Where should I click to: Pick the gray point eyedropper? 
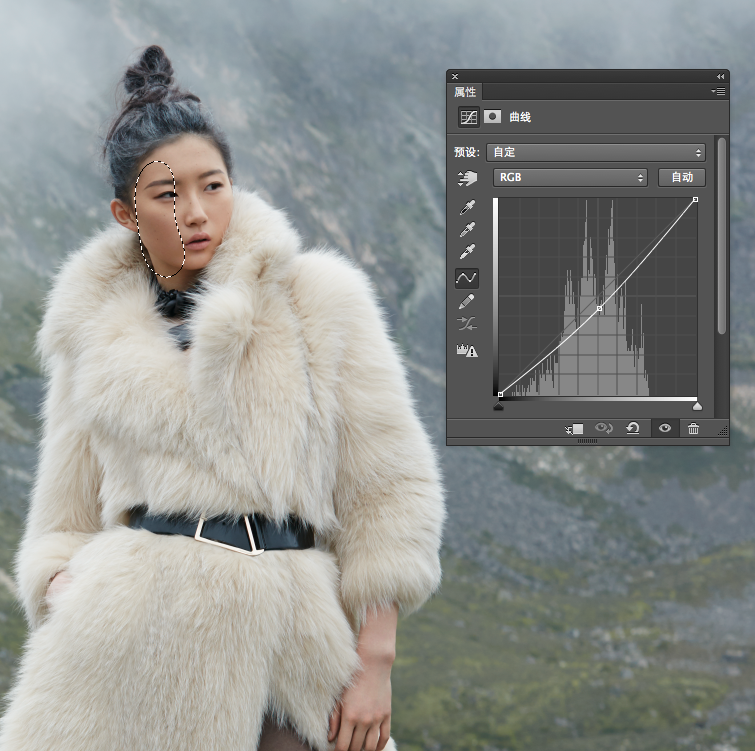(467, 230)
